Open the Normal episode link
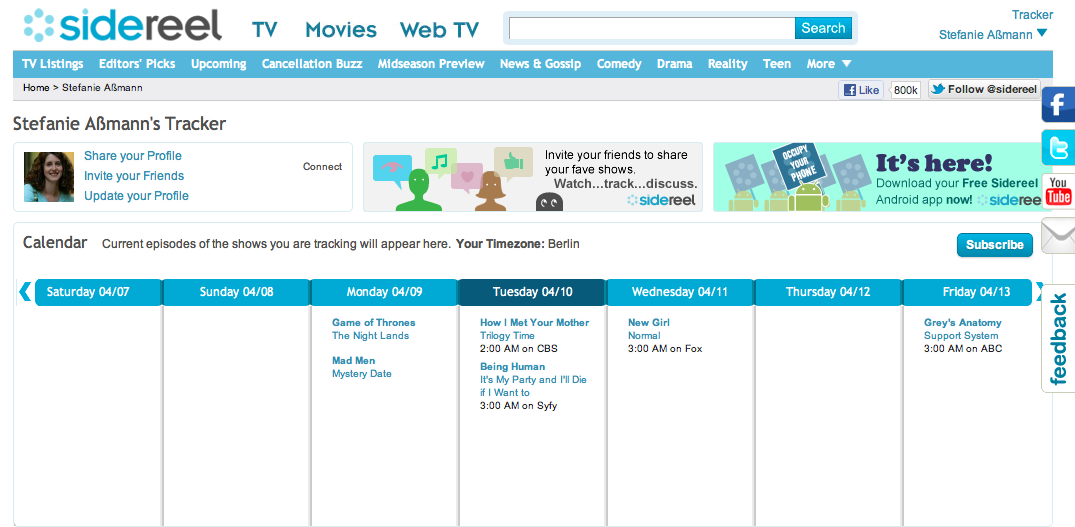 (x=644, y=335)
